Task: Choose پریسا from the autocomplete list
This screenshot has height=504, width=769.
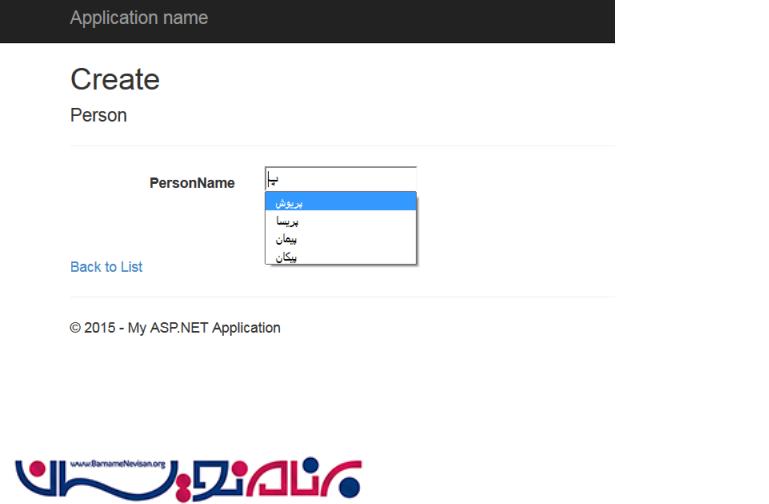Action: pos(340,220)
